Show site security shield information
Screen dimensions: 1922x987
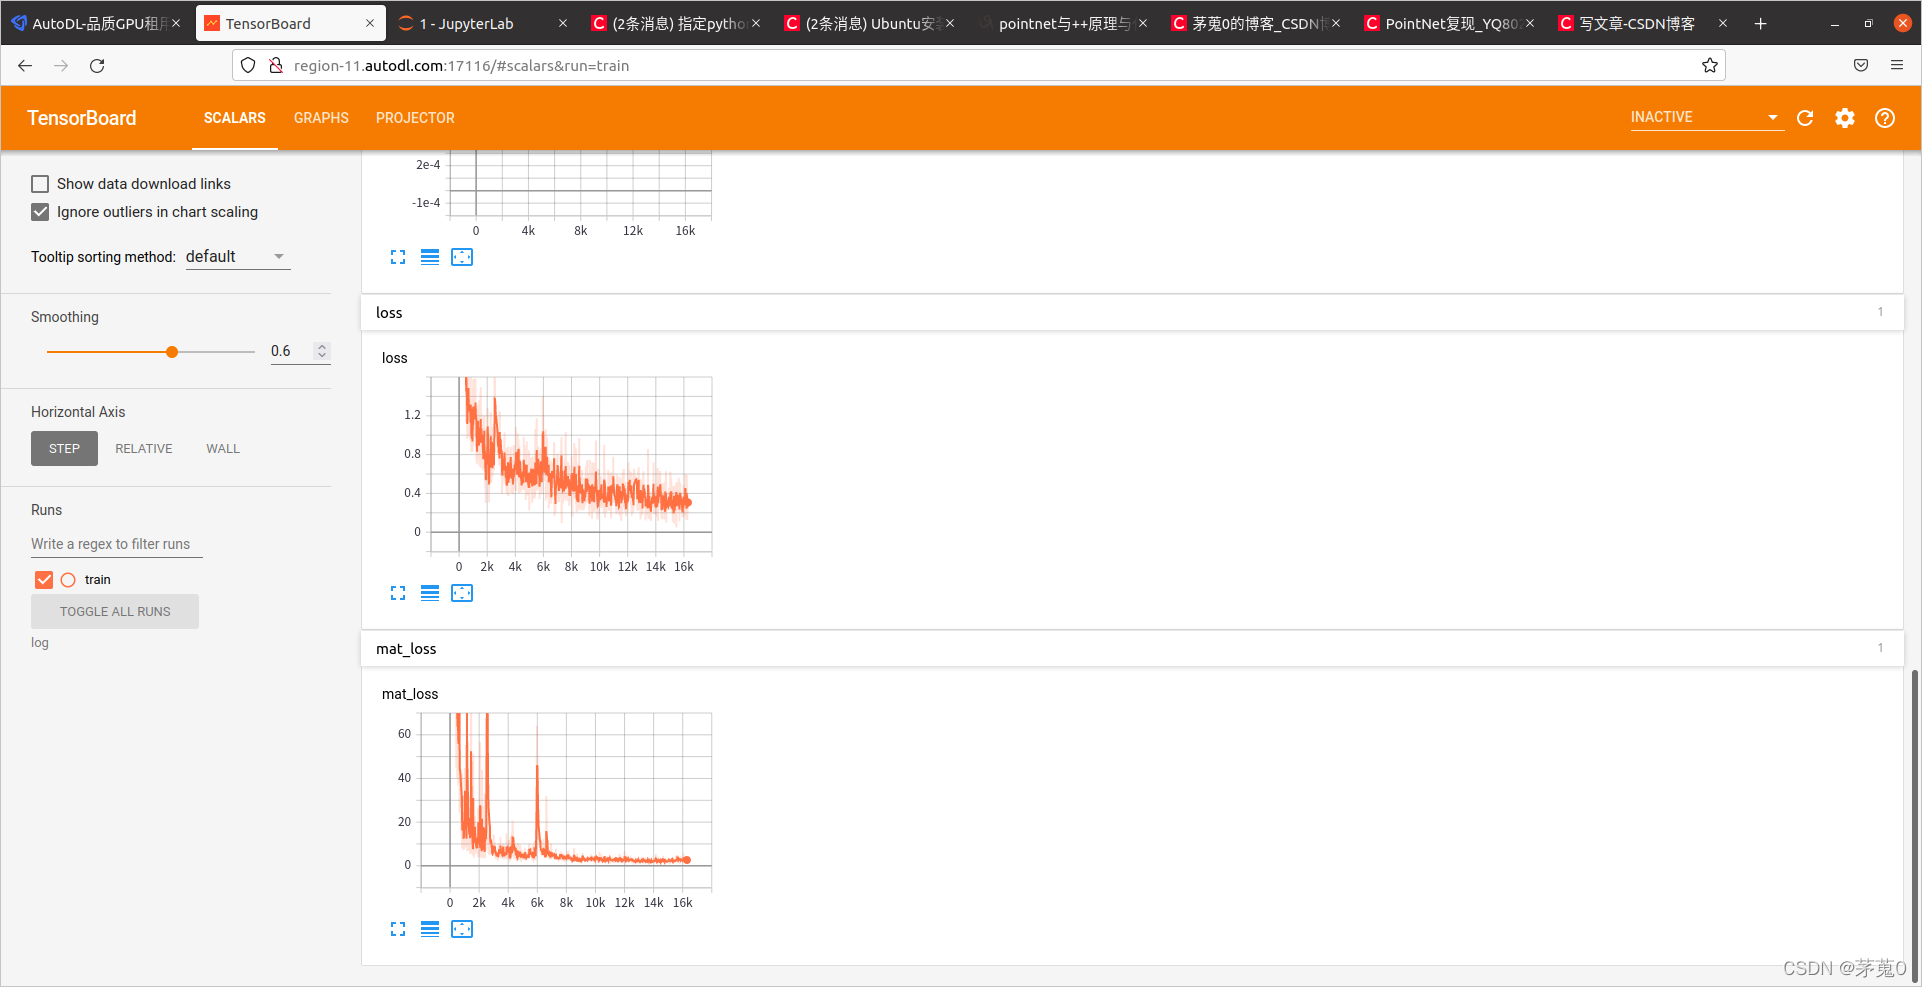click(x=248, y=65)
